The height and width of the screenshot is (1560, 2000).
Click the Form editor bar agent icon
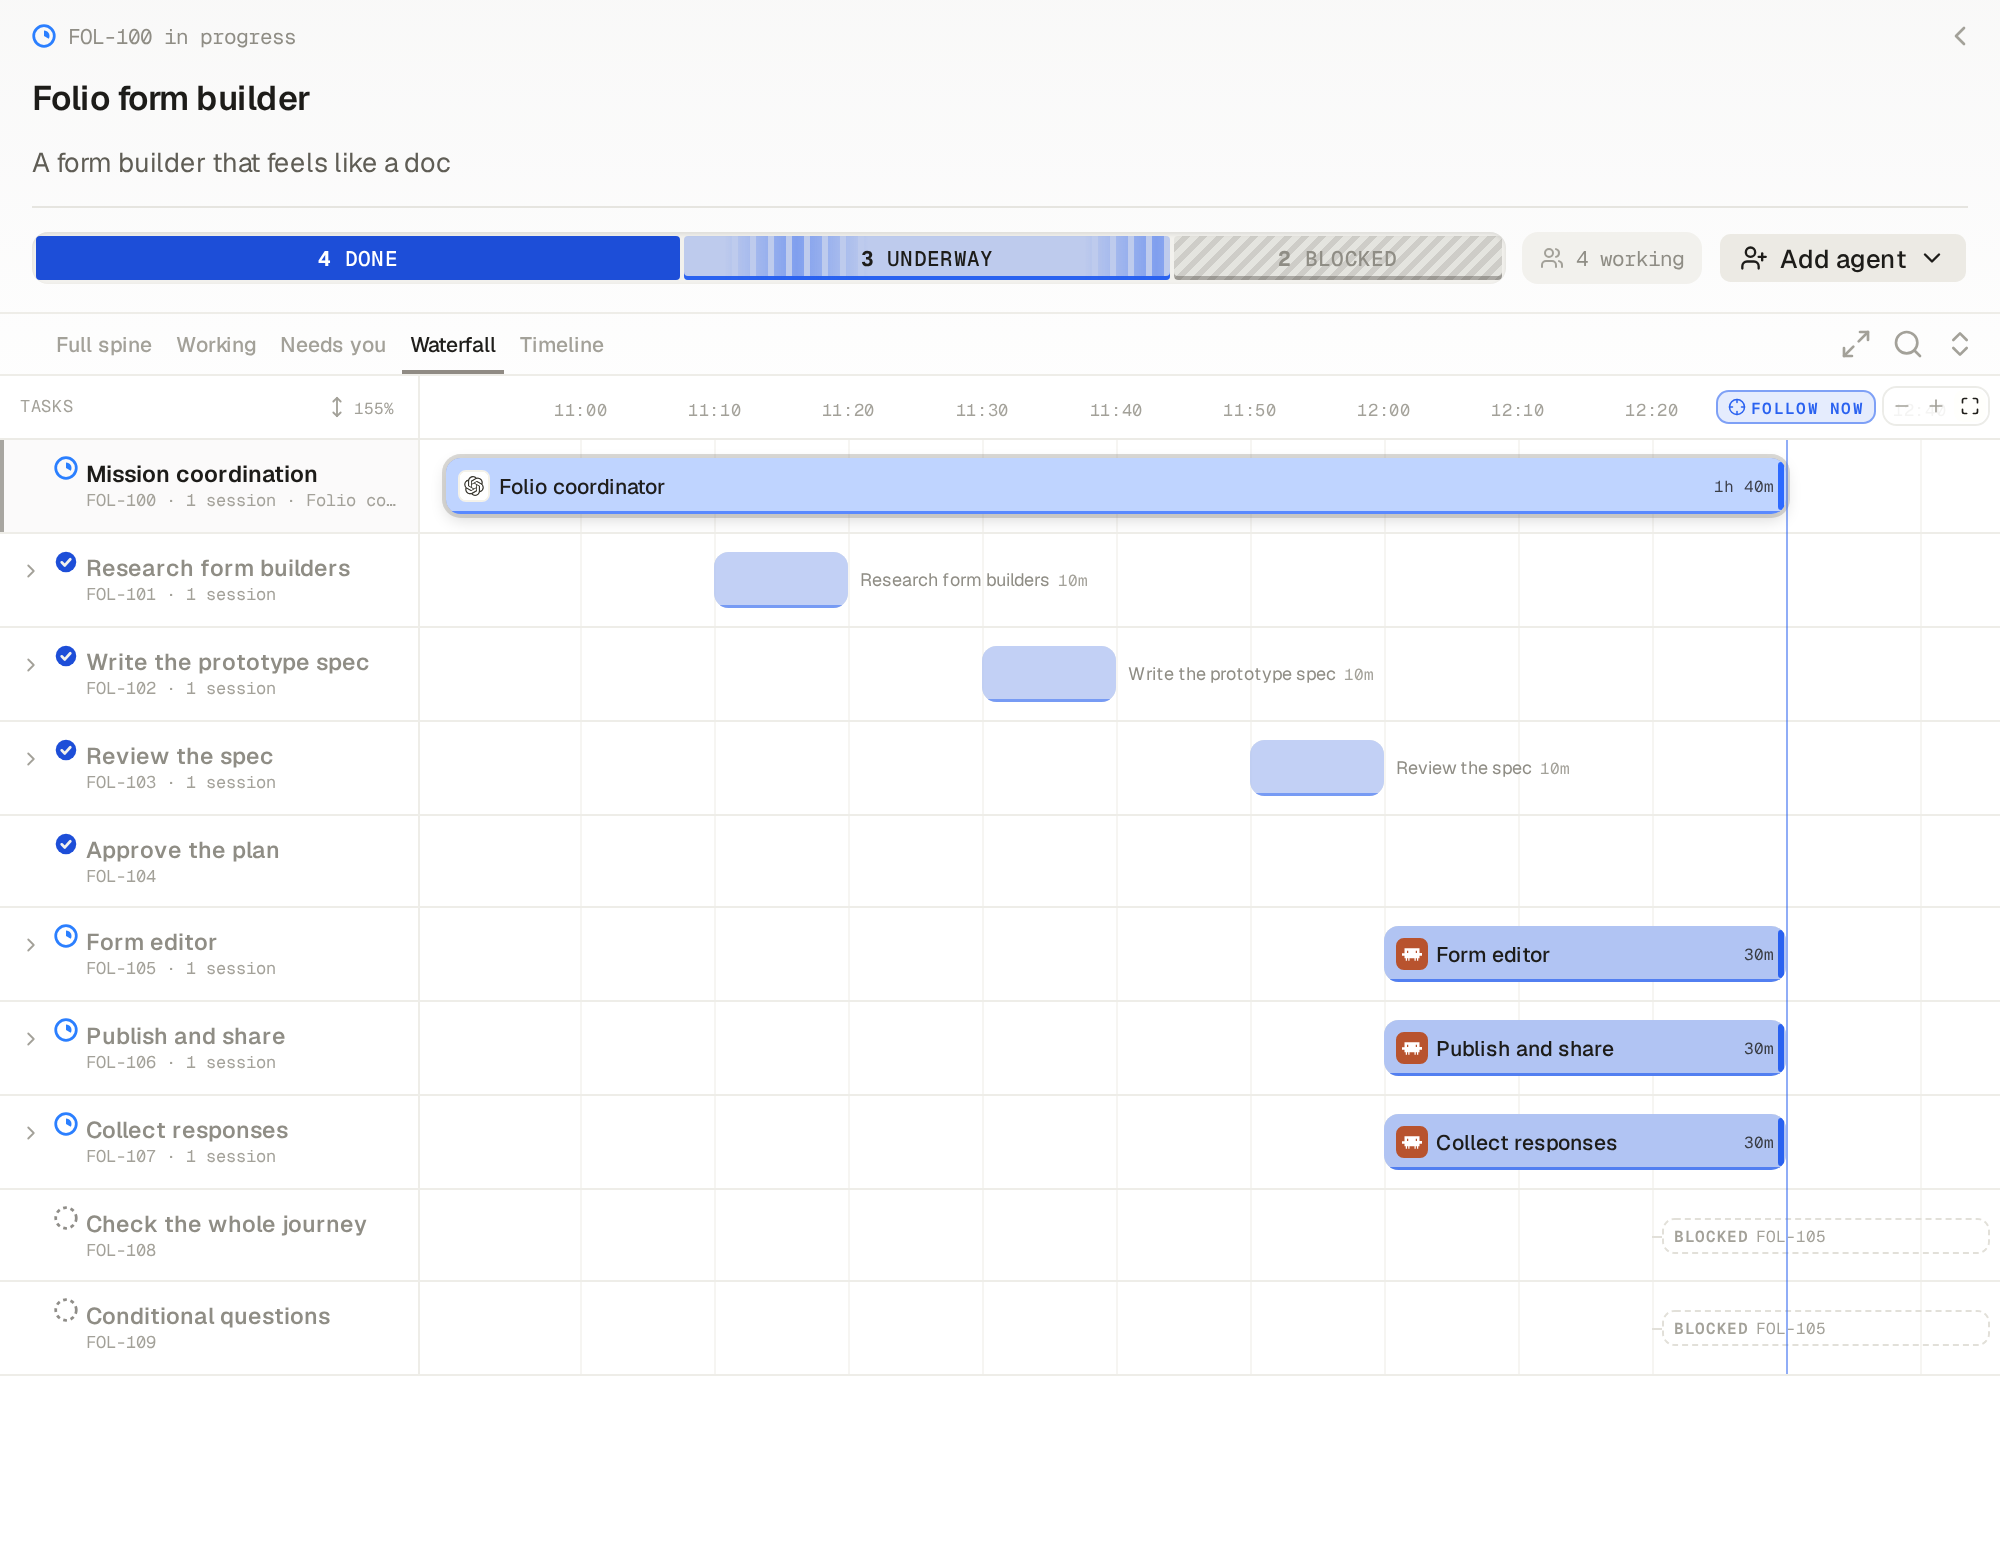tap(1412, 954)
